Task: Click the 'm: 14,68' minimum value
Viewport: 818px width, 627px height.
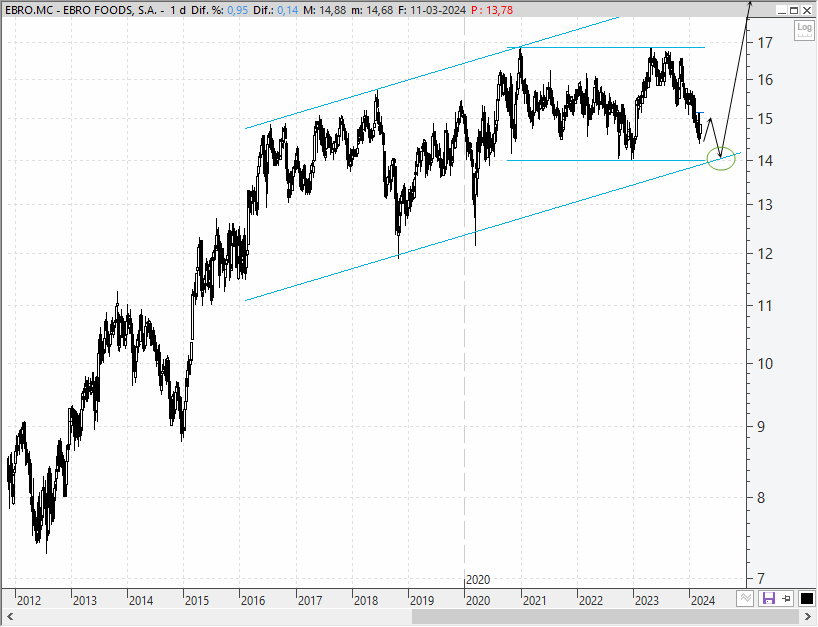Action: [x=372, y=10]
